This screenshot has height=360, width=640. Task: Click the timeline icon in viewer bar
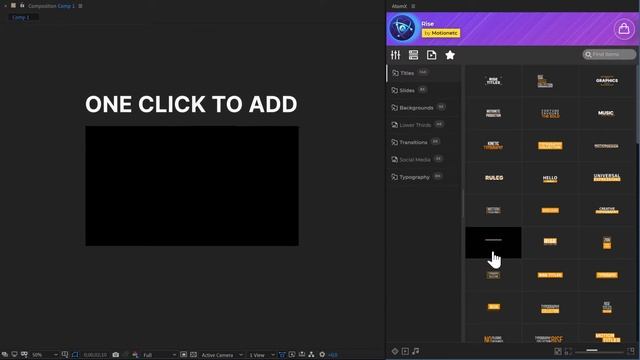click(x=302, y=355)
